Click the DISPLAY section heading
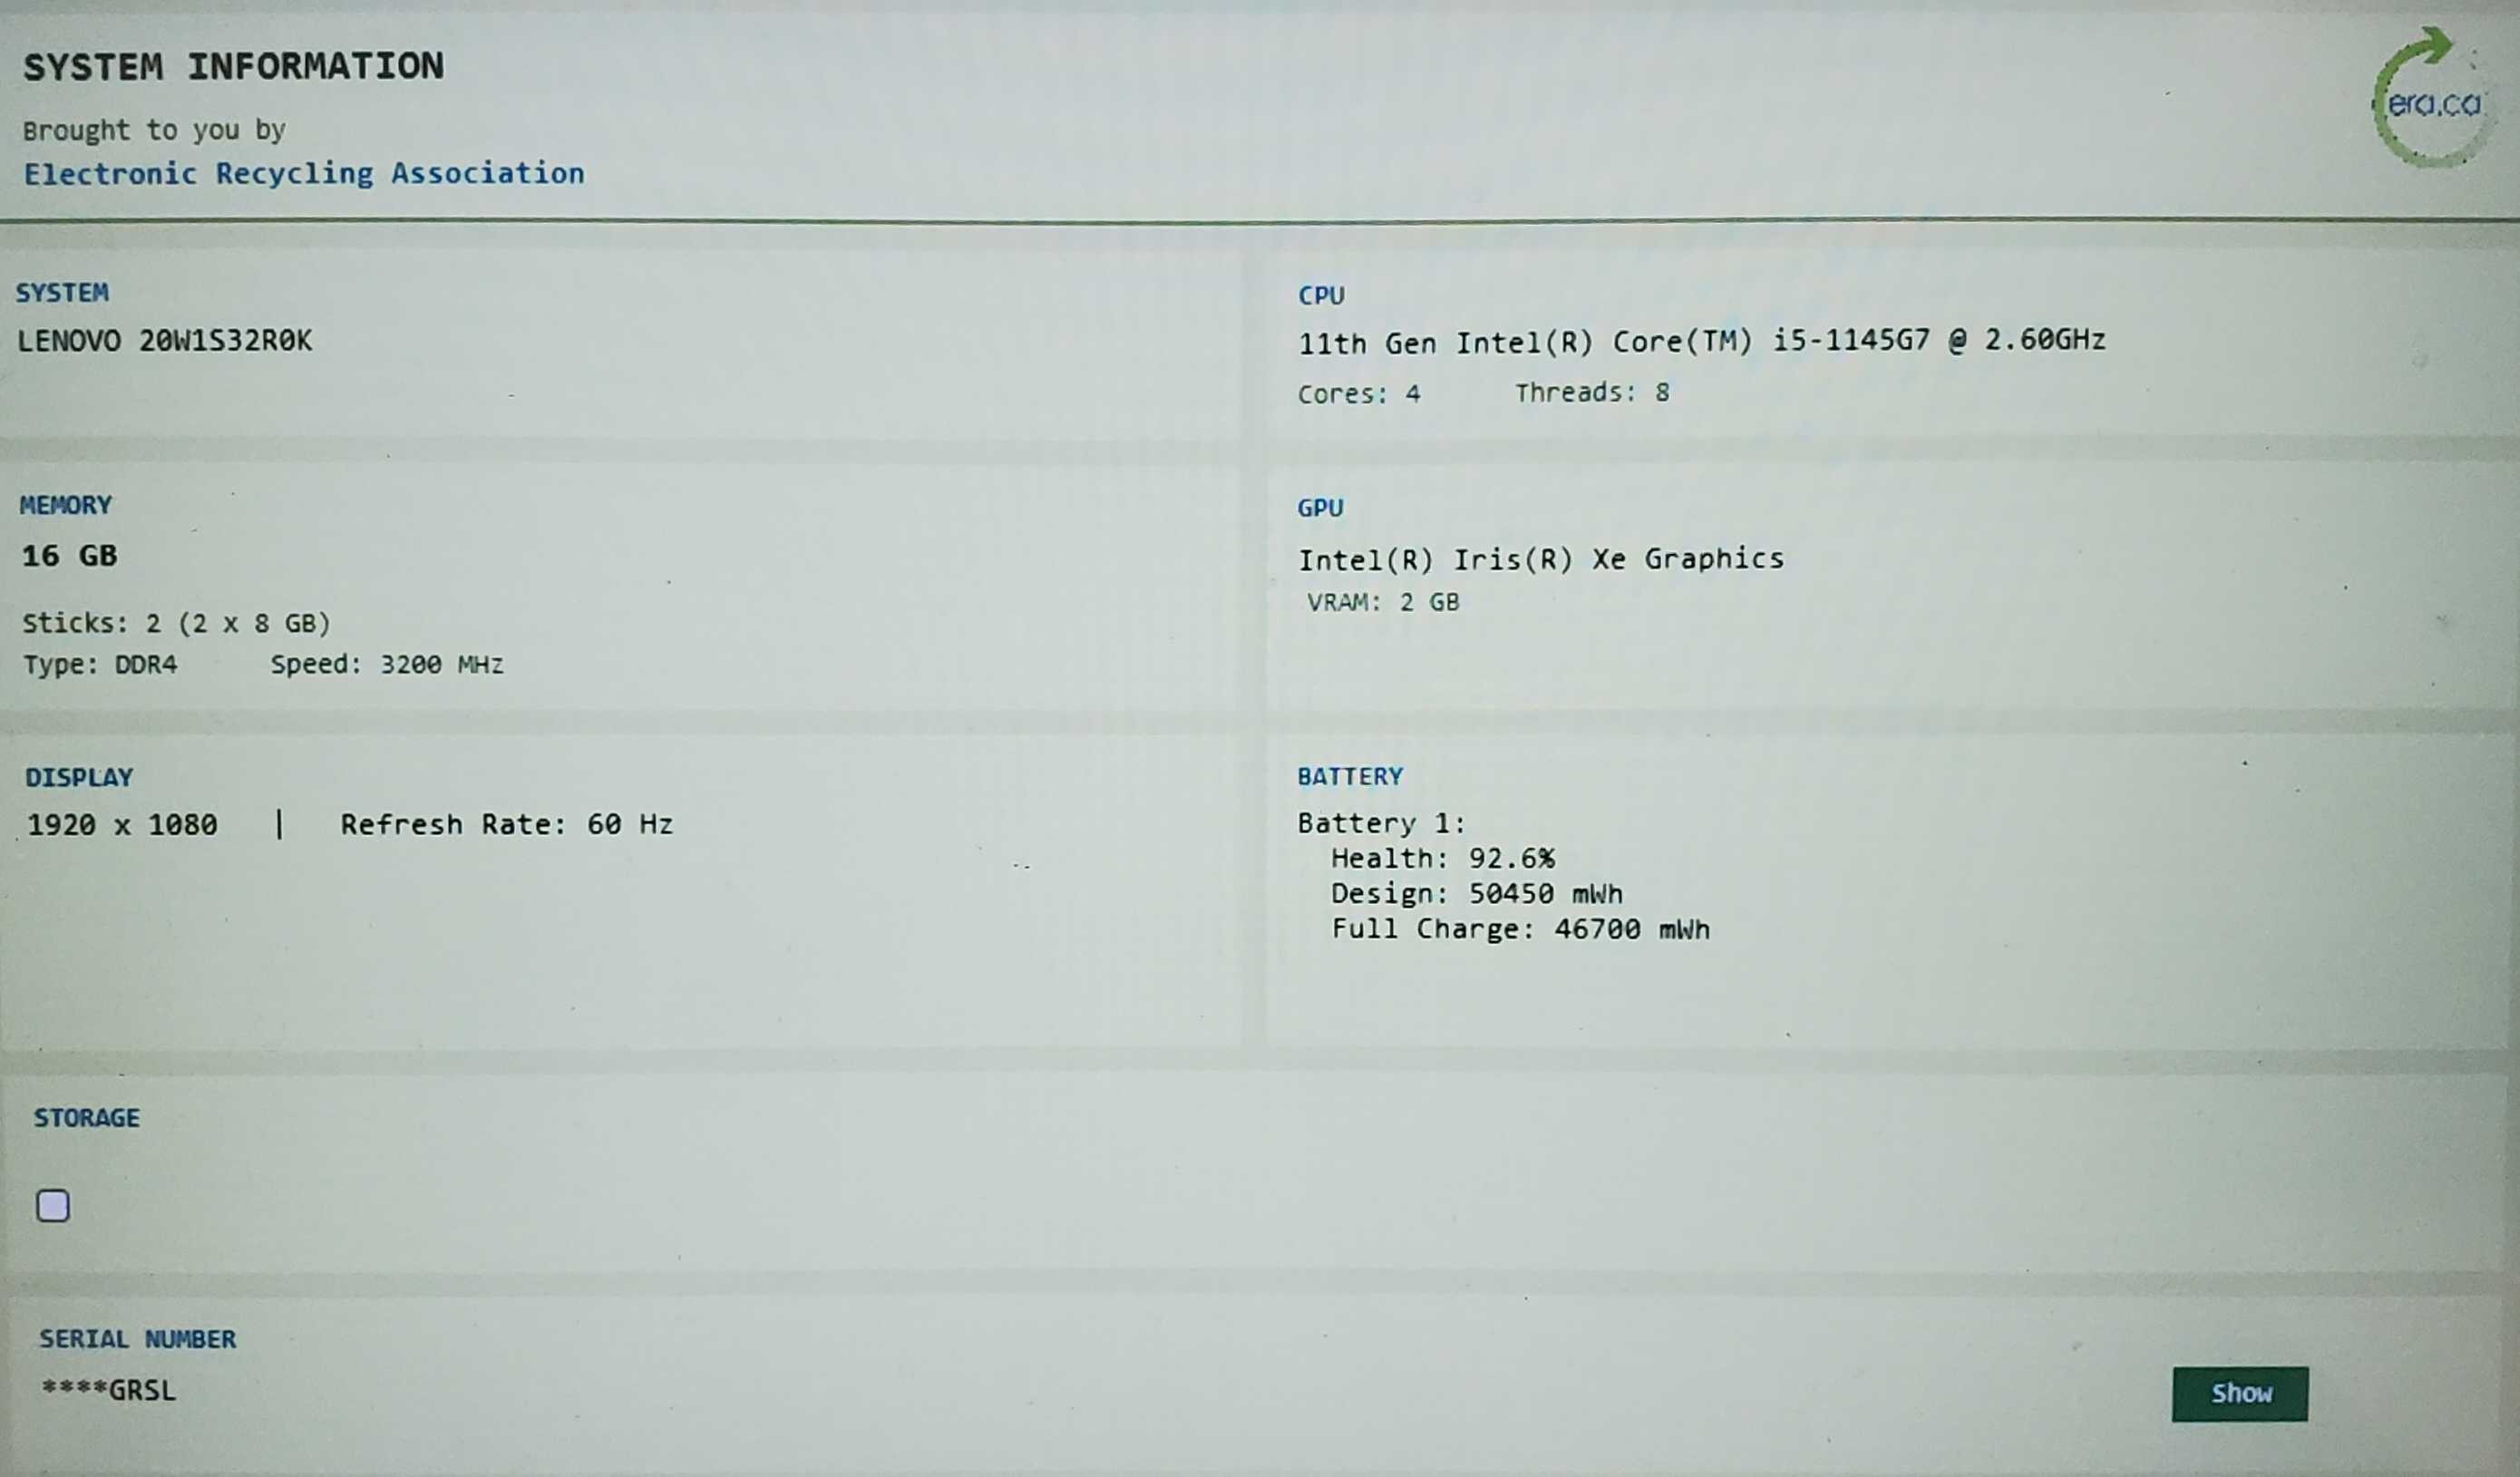The width and height of the screenshot is (2520, 1477). (x=79, y=777)
